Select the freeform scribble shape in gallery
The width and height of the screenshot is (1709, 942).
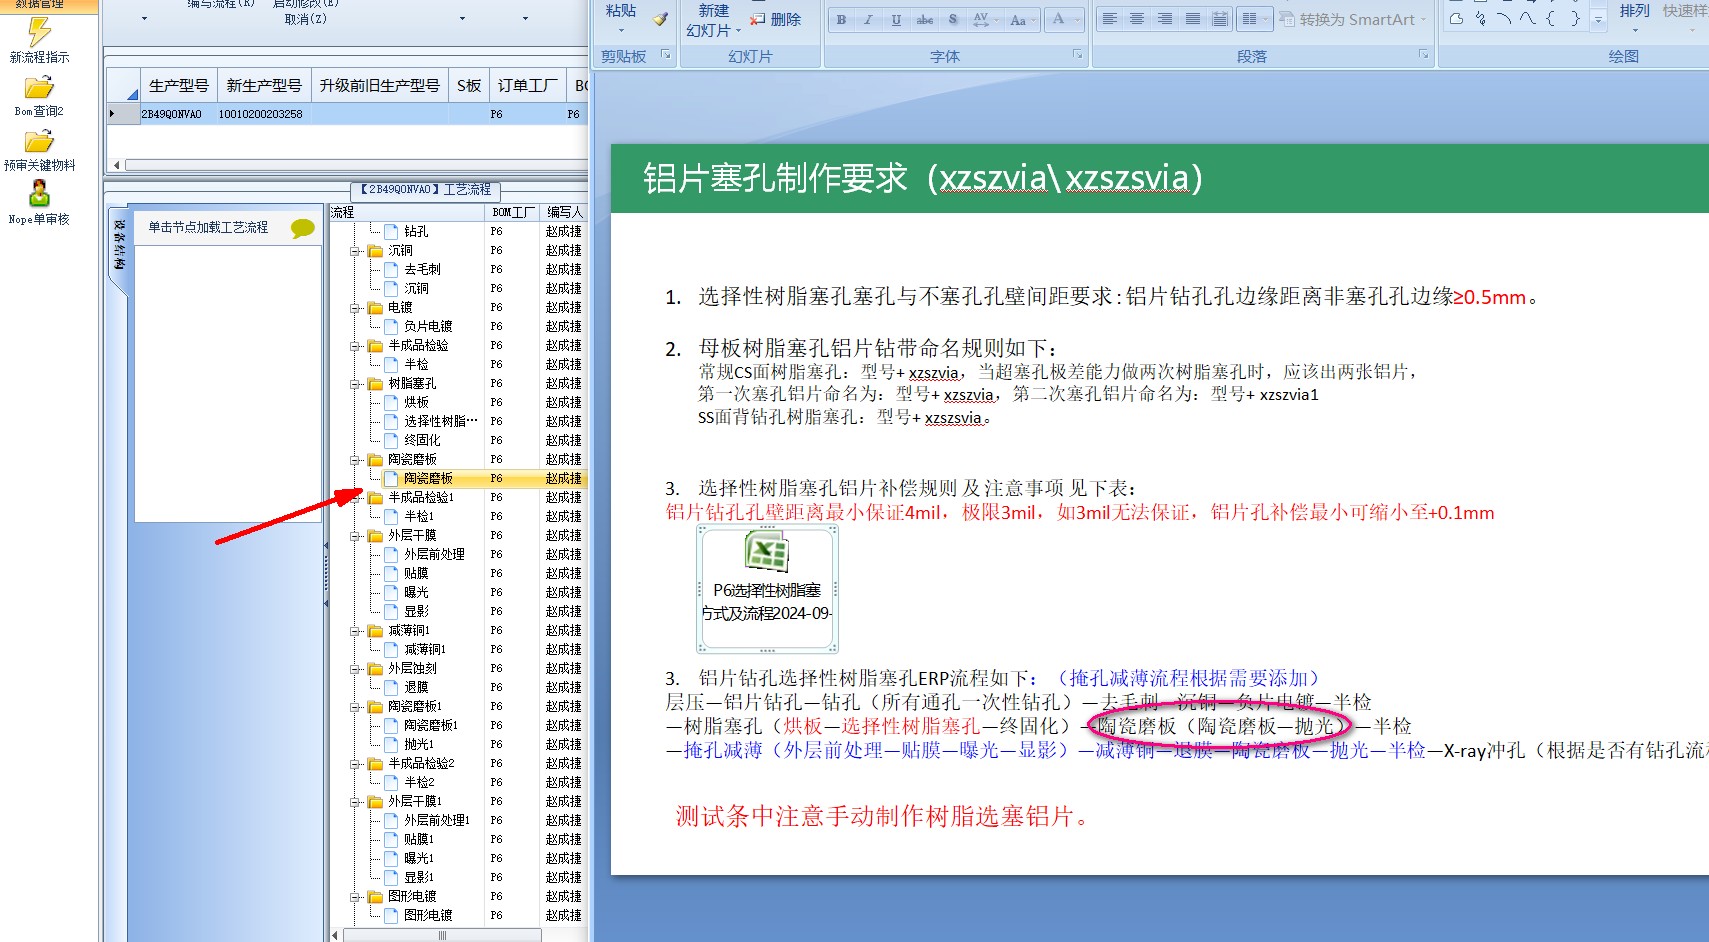click(x=1480, y=19)
